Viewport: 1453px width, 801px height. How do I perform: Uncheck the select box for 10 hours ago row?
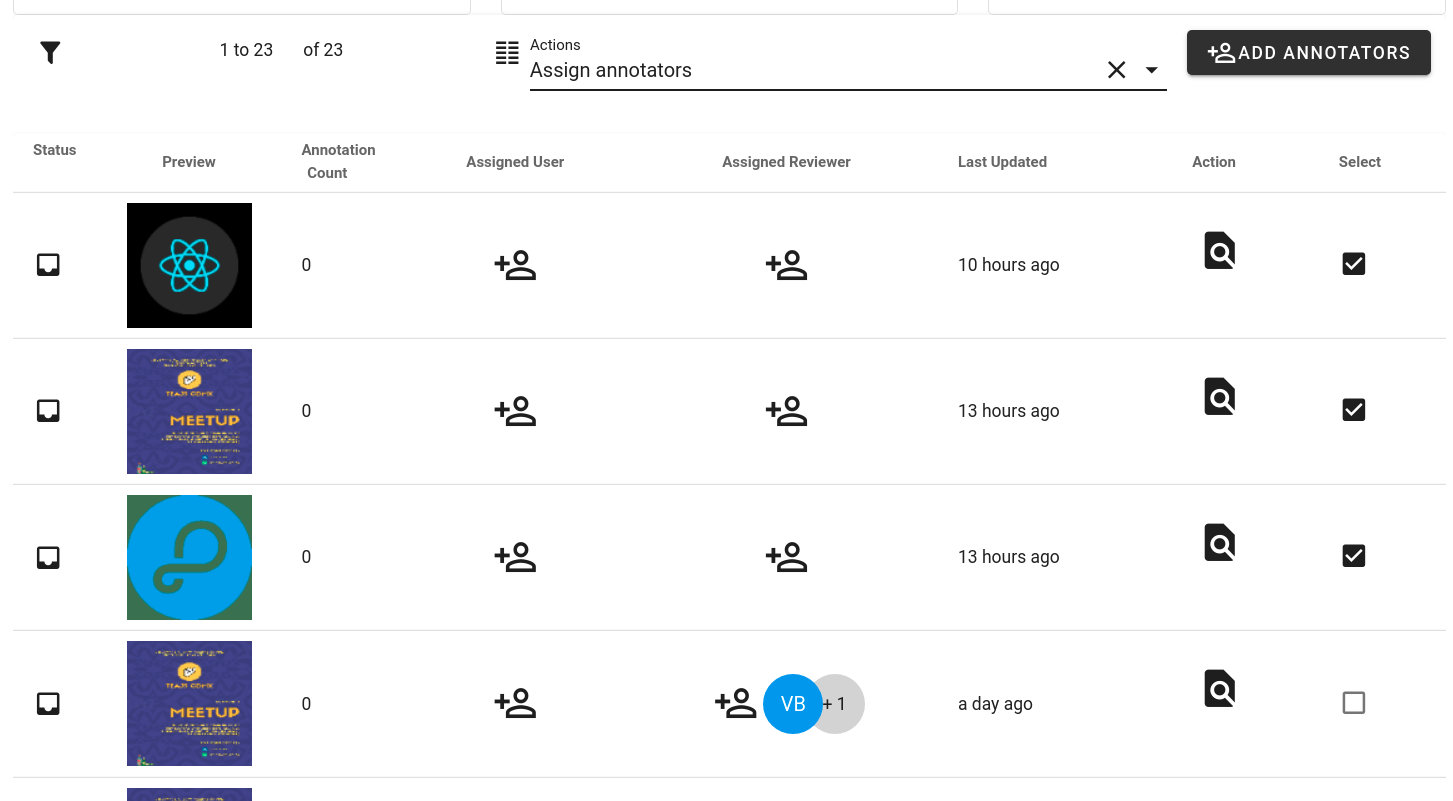point(1354,264)
